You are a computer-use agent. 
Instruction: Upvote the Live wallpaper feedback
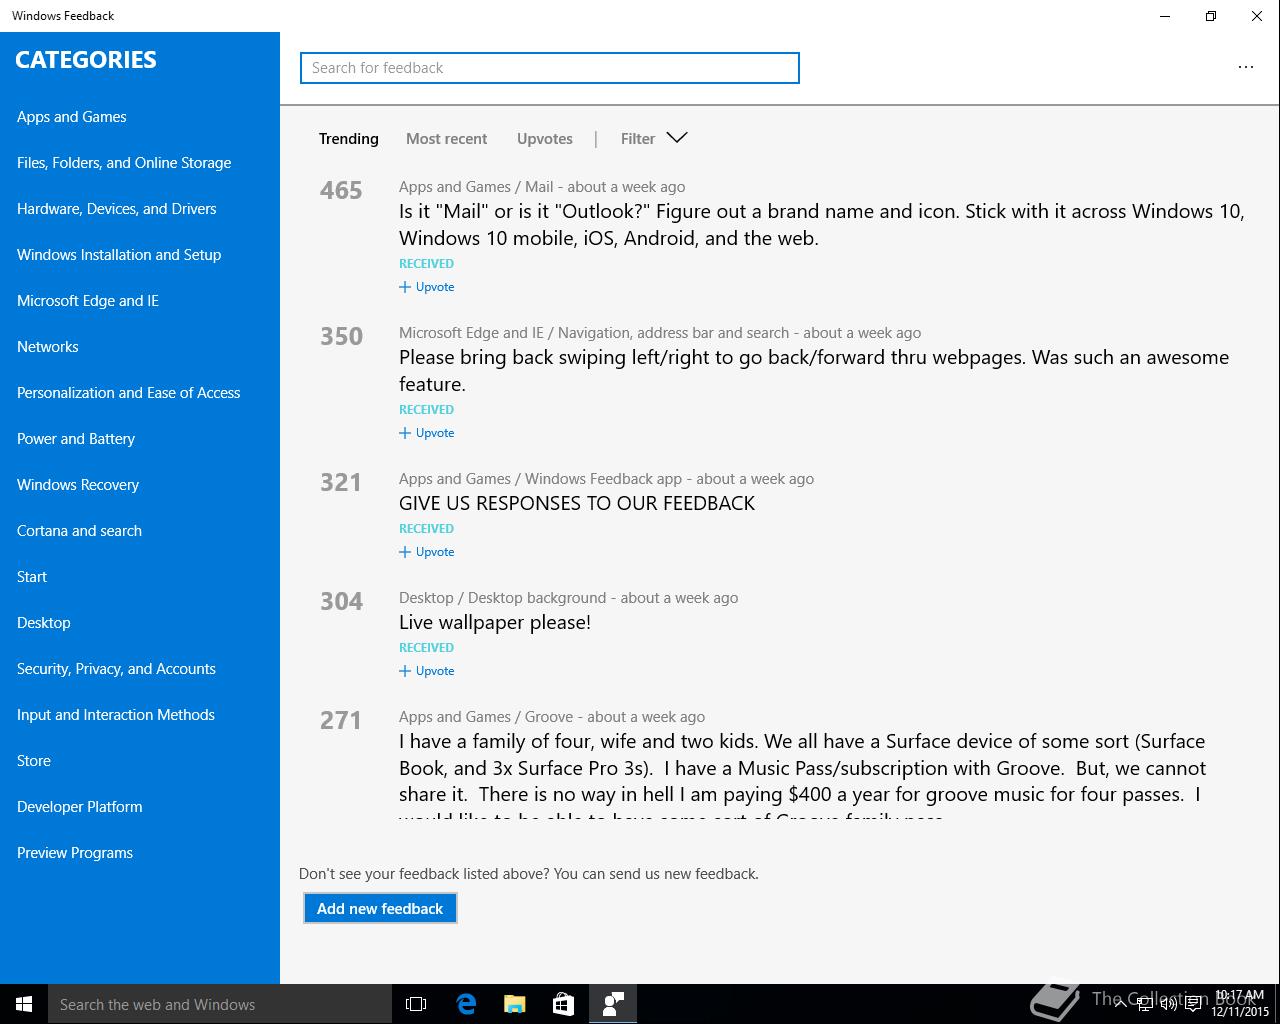coord(427,671)
